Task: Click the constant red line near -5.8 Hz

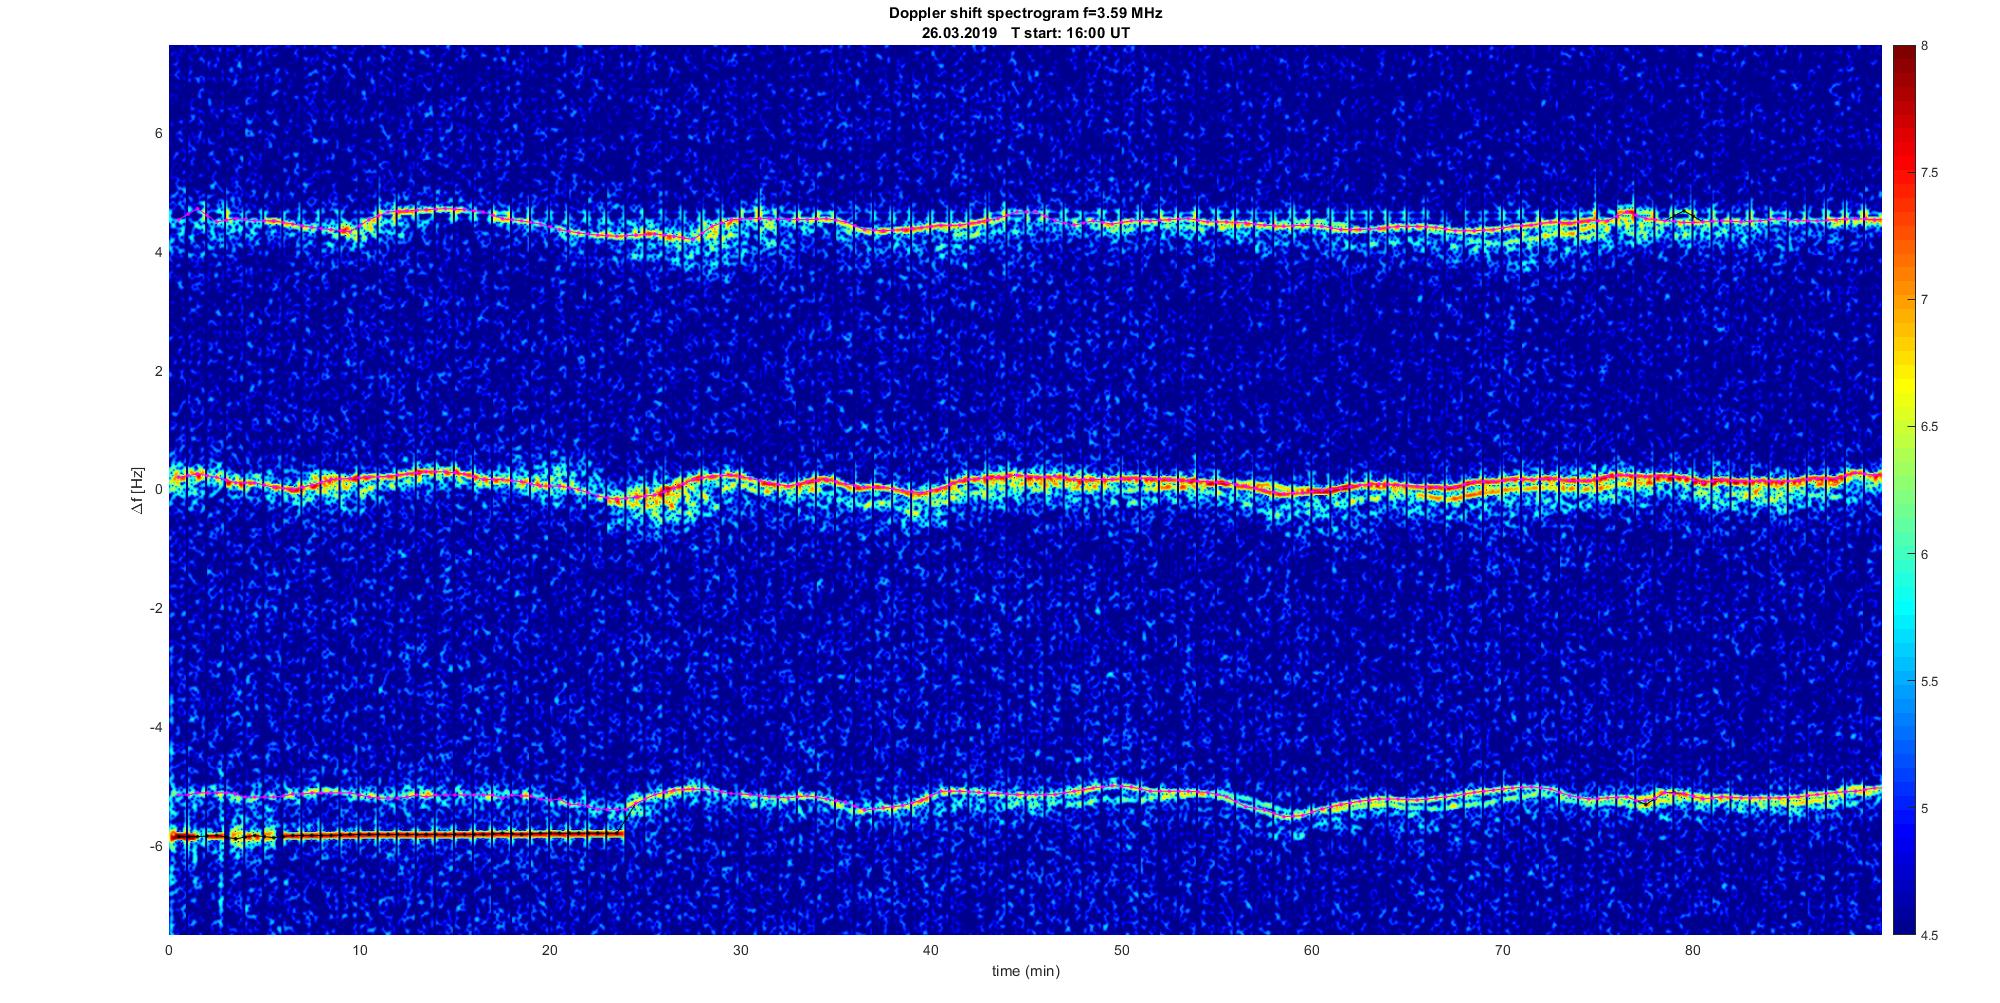Action: (397, 834)
